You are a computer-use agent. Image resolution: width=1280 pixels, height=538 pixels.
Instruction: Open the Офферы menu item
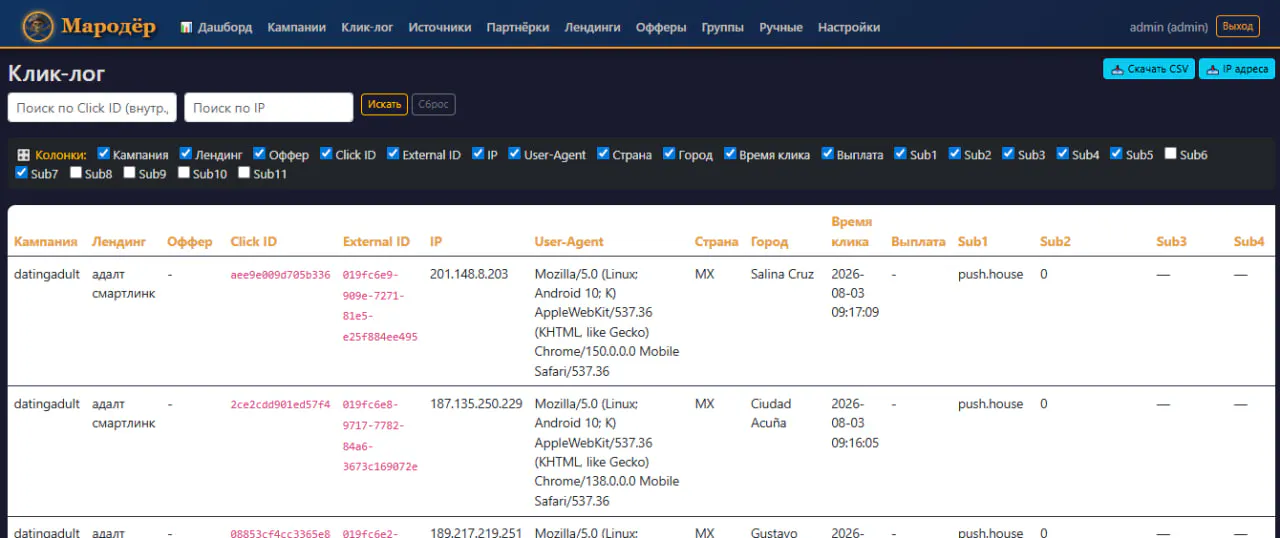tap(661, 27)
